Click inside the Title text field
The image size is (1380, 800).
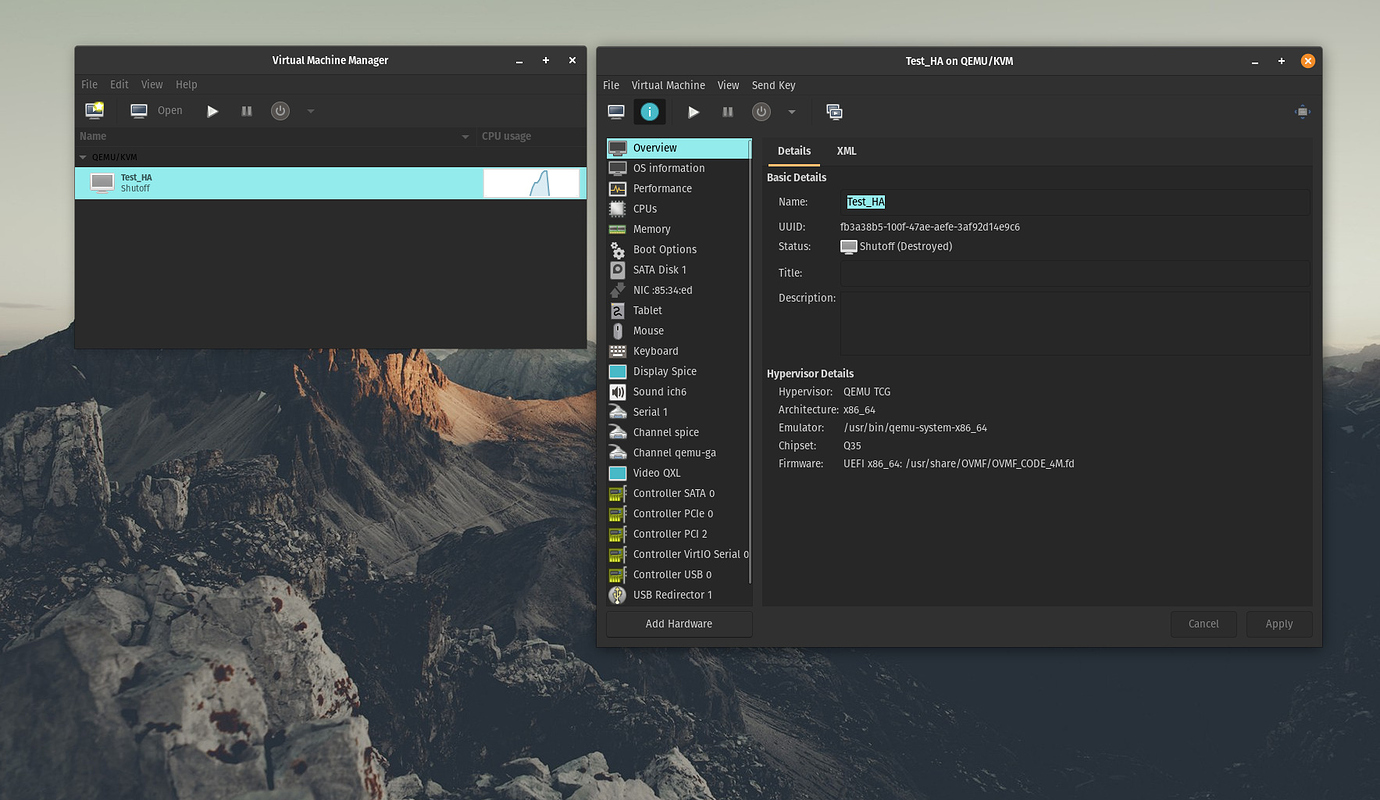[x=1075, y=272]
